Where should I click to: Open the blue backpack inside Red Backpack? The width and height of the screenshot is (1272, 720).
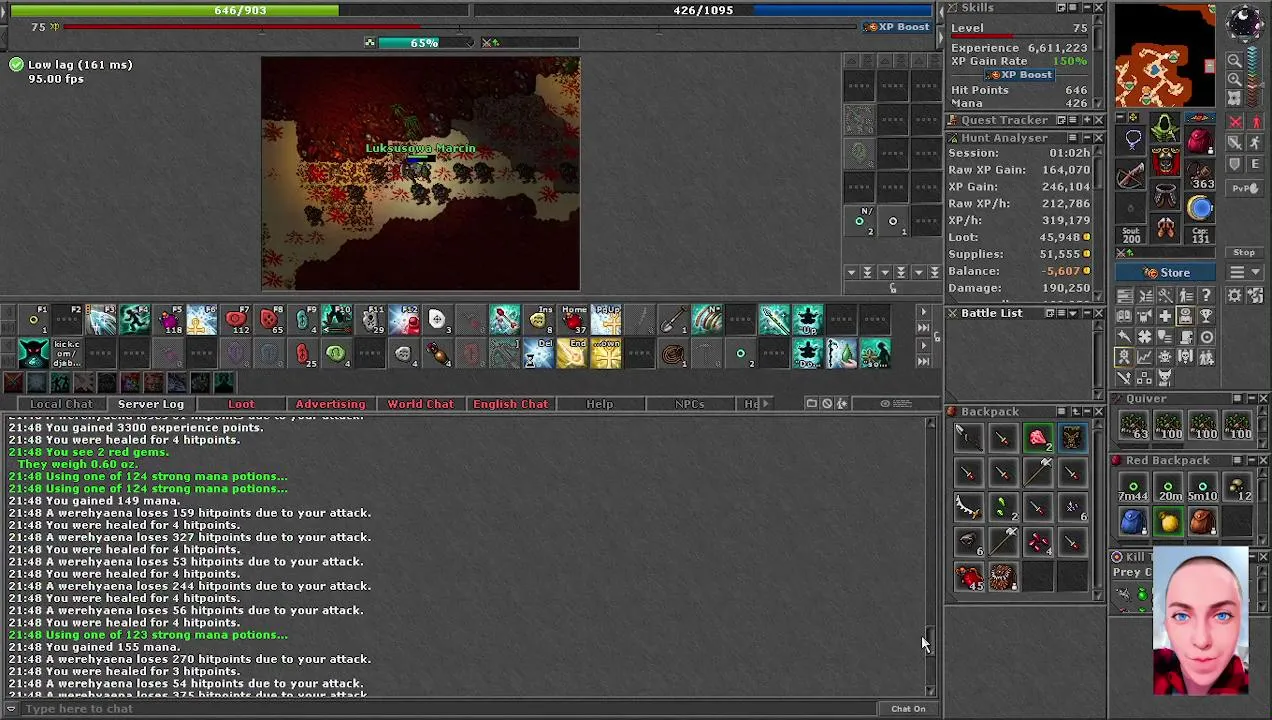1133,522
